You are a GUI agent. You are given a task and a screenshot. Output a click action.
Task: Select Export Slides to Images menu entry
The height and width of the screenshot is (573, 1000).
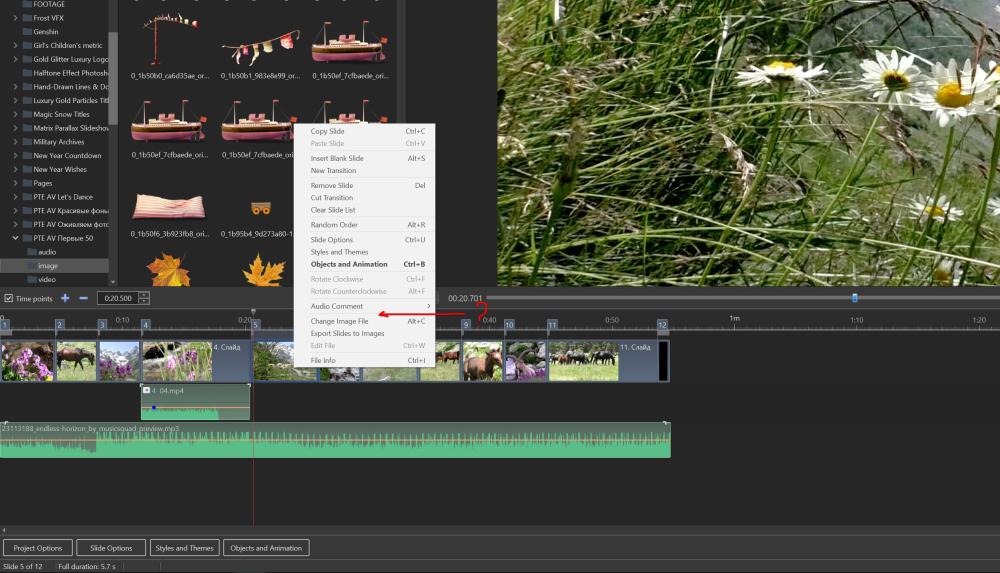pos(347,333)
